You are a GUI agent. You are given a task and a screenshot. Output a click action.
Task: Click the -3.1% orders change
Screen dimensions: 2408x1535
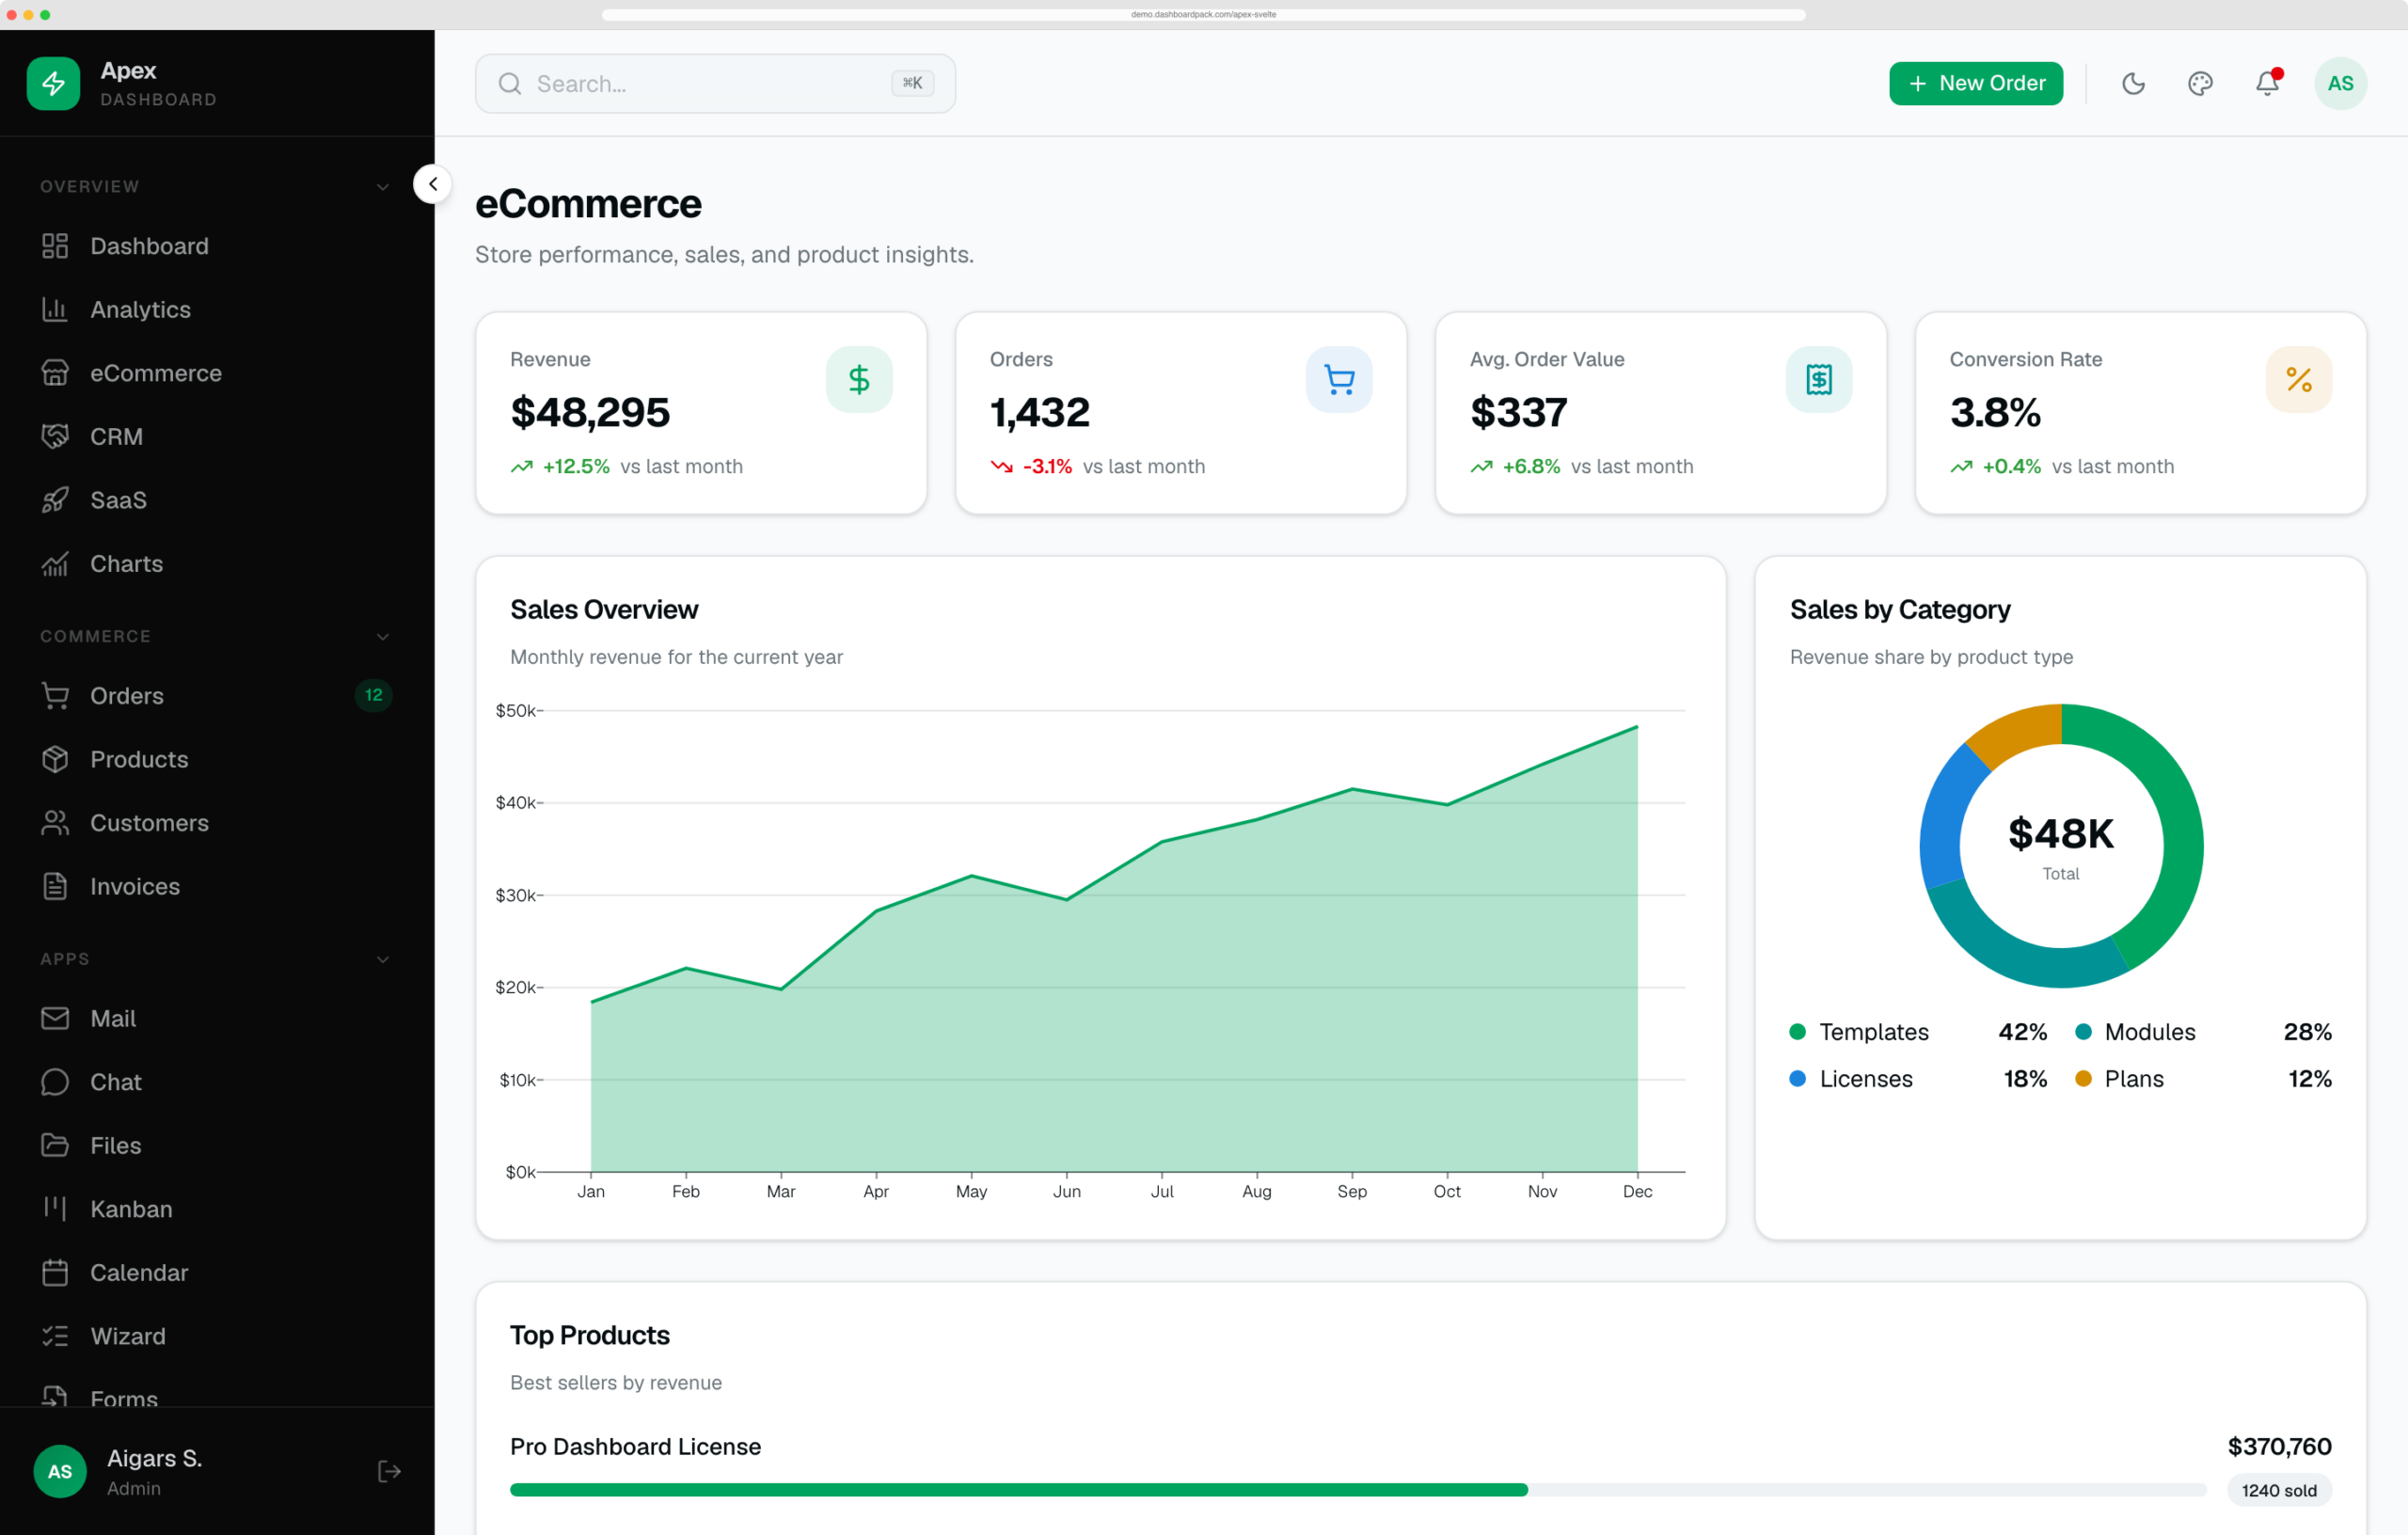coord(1047,467)
